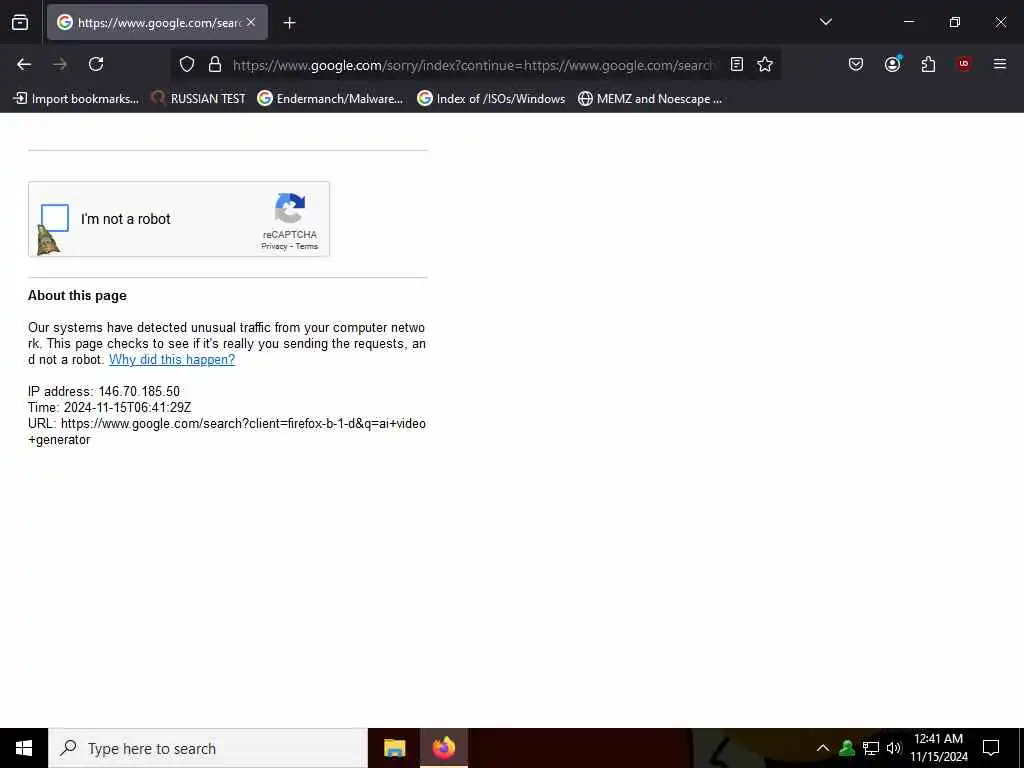Open Index of /ISOs/Windows bookmark
This screenshot has height=768, width=1024.
pyautogui.click(x=491, y=99)
